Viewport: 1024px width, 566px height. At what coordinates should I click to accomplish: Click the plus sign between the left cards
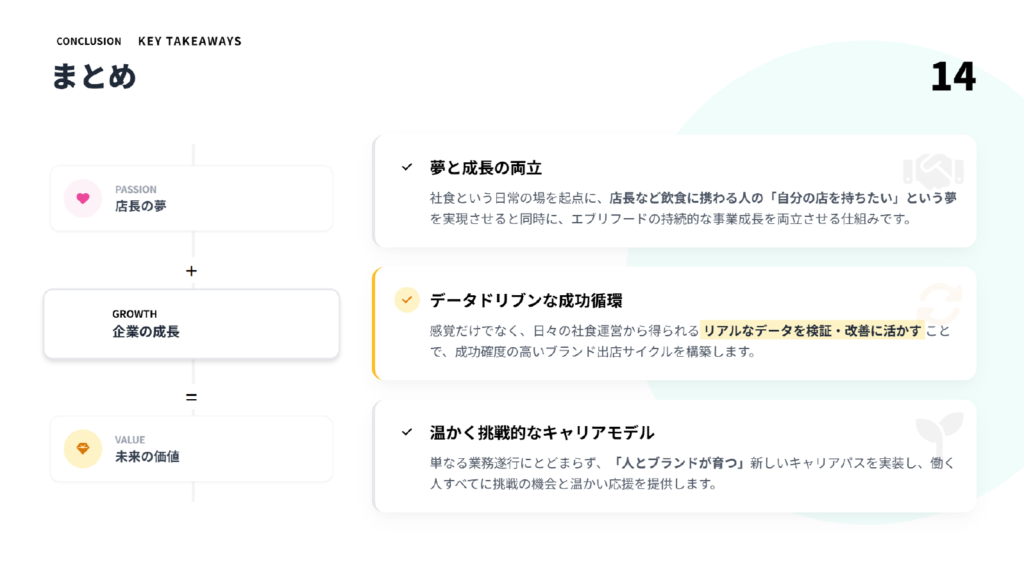pyautogui.click(x=192, y=271)
